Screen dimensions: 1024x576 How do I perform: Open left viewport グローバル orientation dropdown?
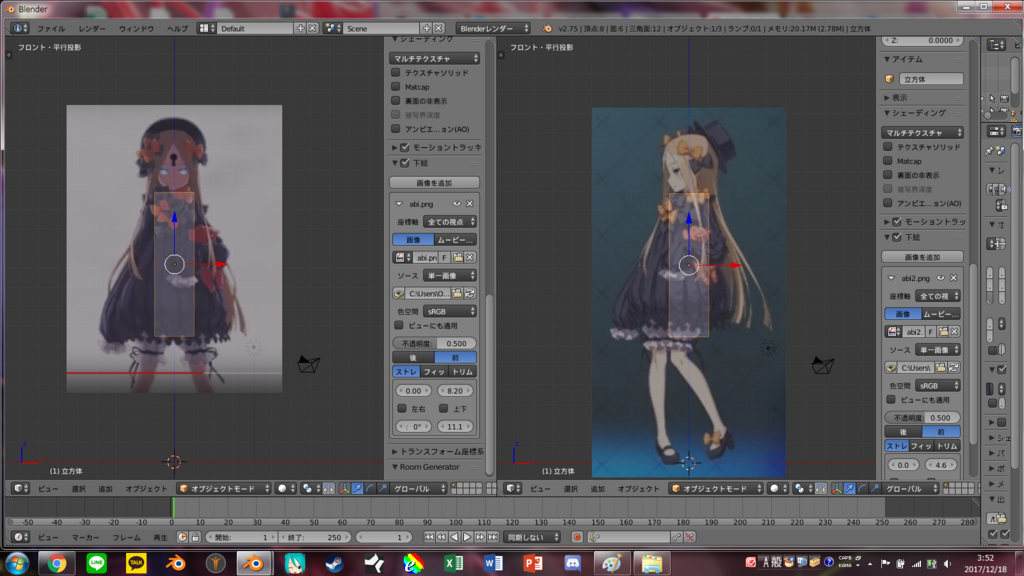418,488
